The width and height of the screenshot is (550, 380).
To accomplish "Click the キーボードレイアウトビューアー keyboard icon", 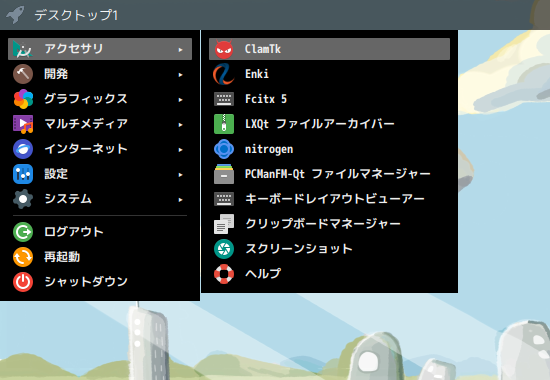I will tap(224, 199).
